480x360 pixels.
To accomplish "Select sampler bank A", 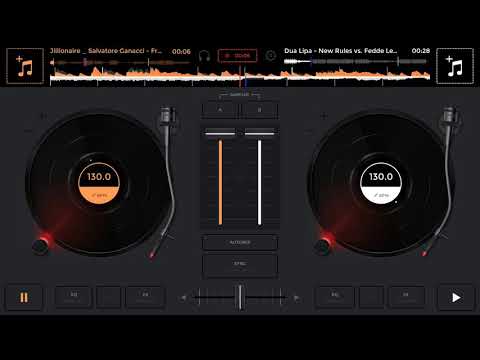I will click(220, 110).
